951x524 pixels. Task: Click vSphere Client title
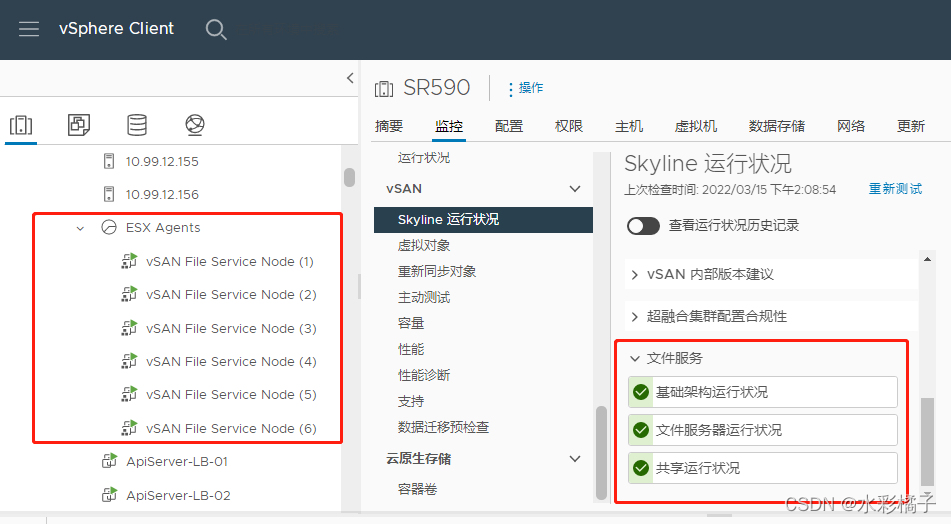(x=116, y=29)
